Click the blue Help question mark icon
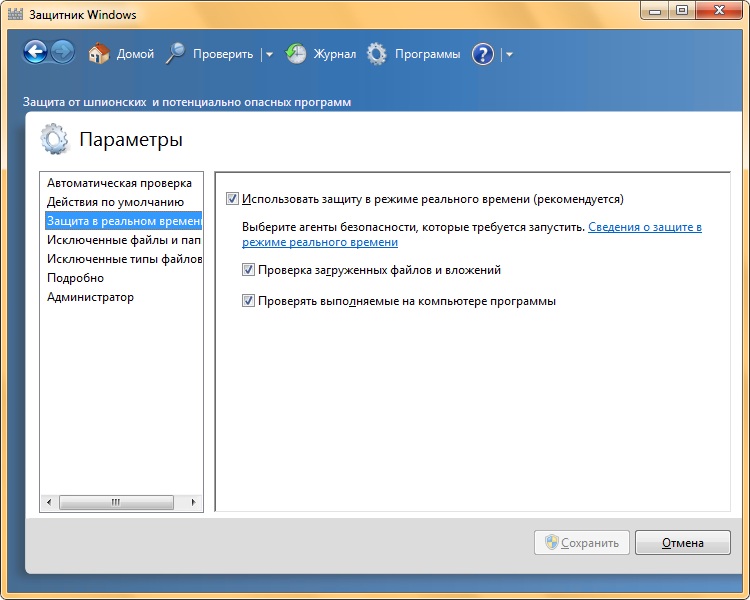This screenshot has height=600, width=750. [x=483, y=54]
